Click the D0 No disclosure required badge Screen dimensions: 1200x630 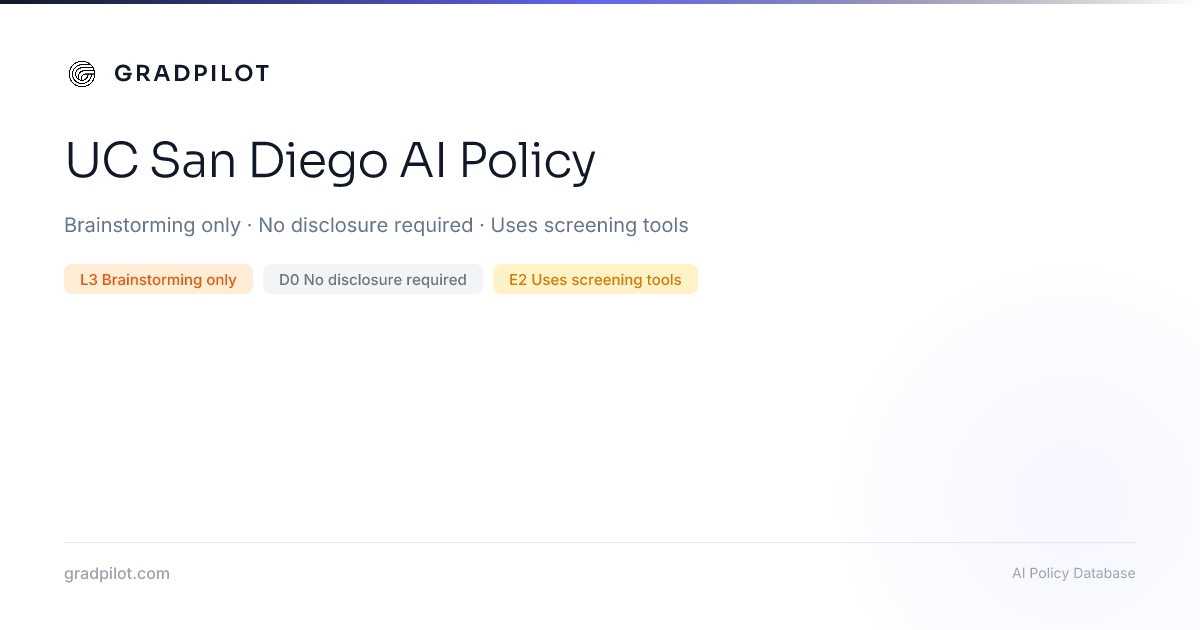pyautogui.click(x=373, y=280)
